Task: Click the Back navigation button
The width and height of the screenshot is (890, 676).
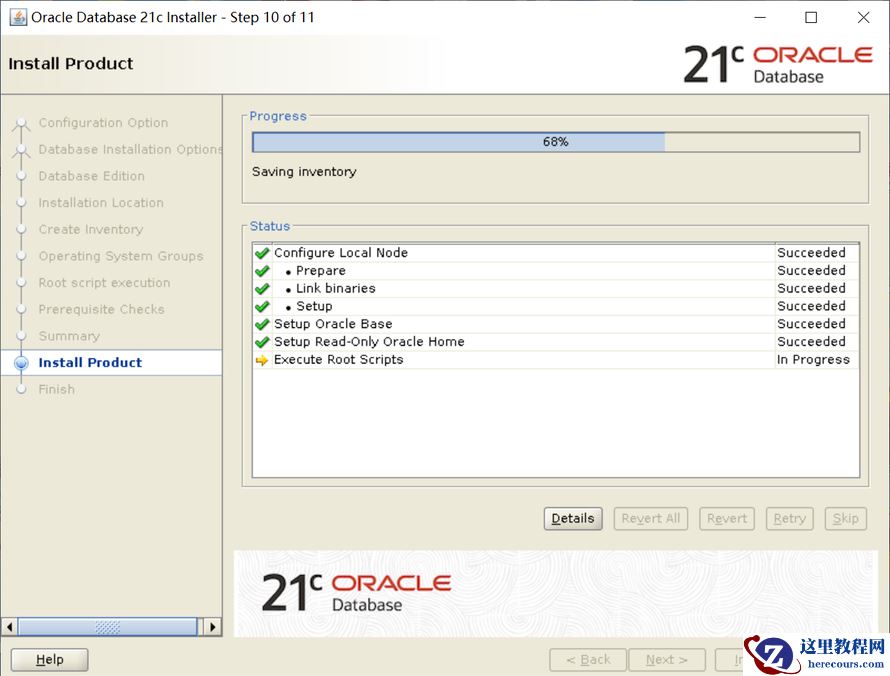Action: [x=588, y=660]
